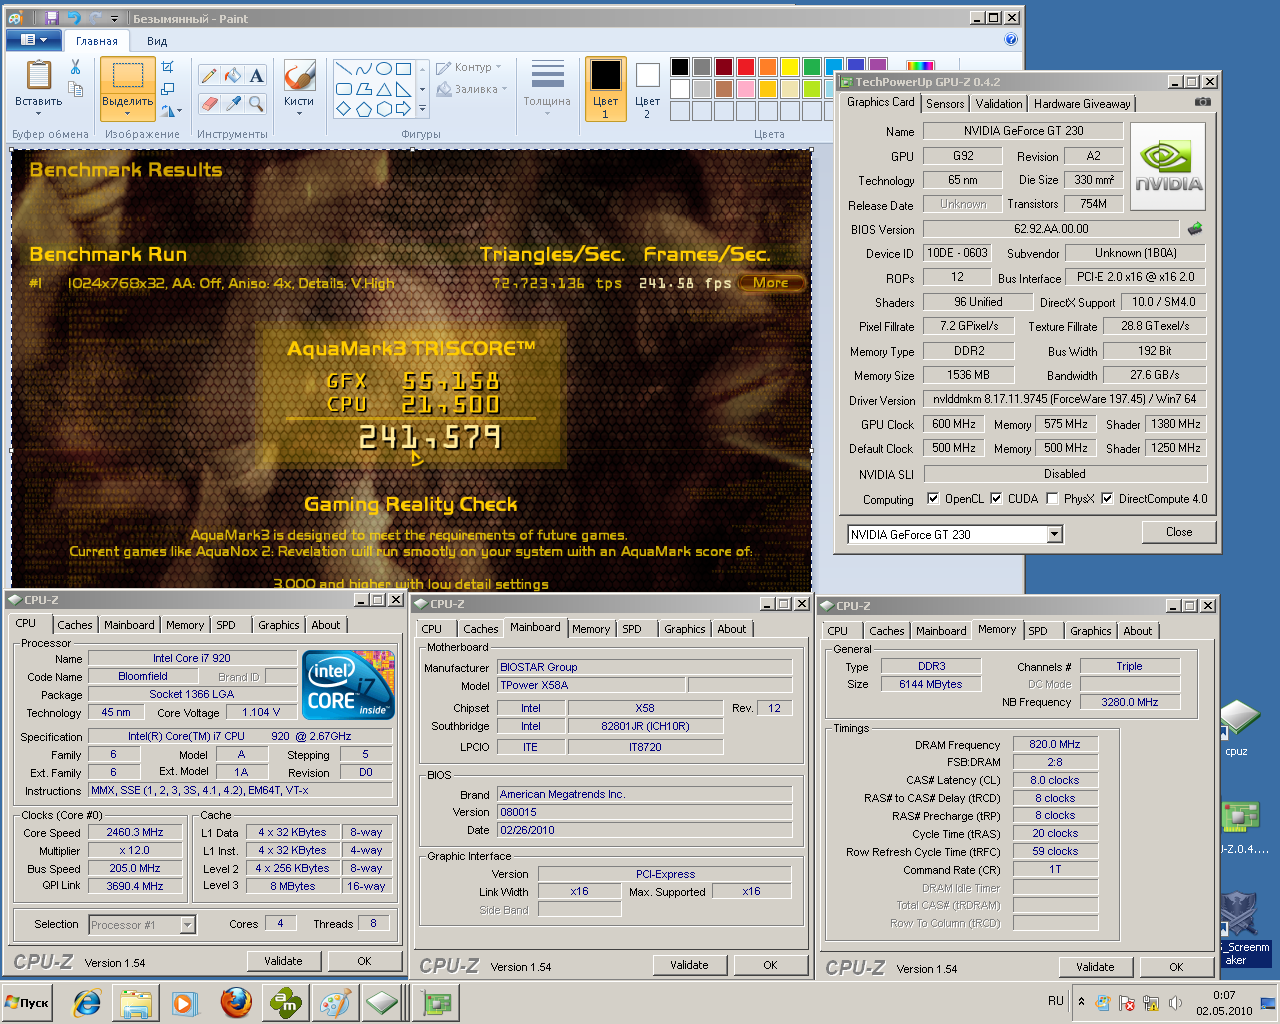Select the pentagon shape in shapes gallery
This screenshot has height=1024, width=1280.
pyautogui.click(x=363, y=109)
